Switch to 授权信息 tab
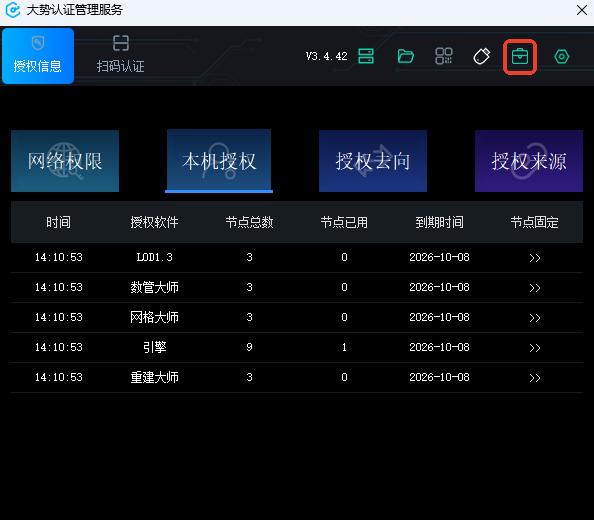Screen dimensions: 594x520 (38, 56)
